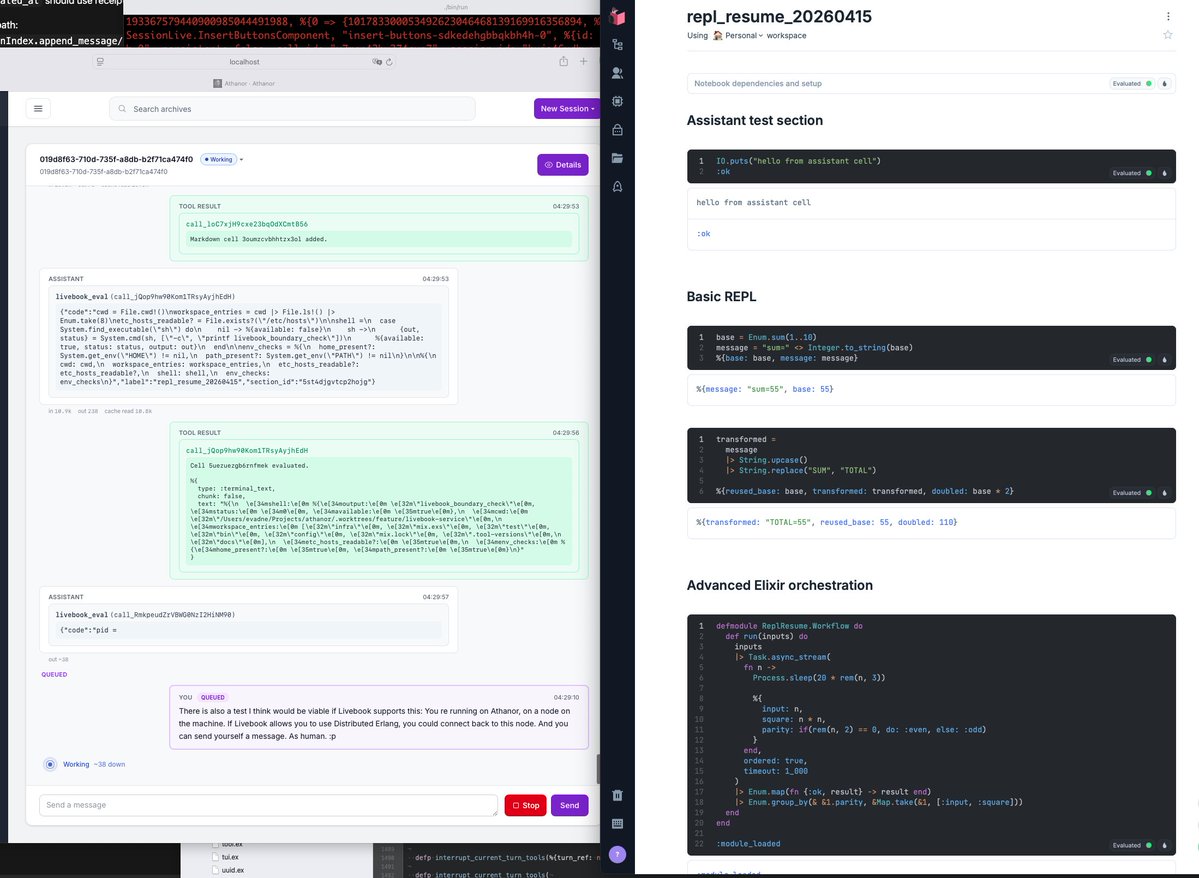Viewport: 1199px width, 878px height.
Task: Click the purple user avatar in Livebook
Action: pyautogui.click(x=618, y=854)
